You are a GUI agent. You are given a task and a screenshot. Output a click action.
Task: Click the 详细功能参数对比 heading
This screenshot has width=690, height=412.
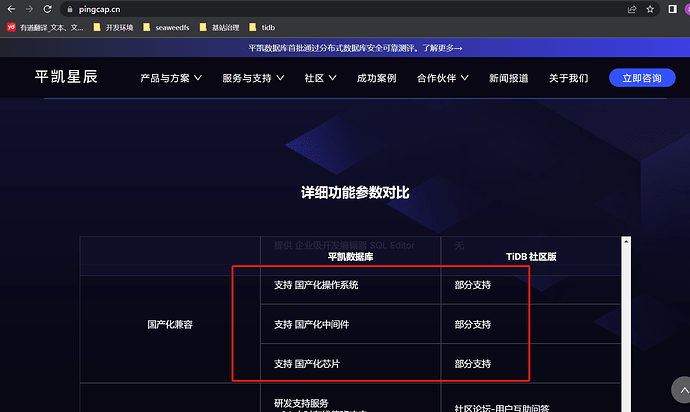coord(355,192)
